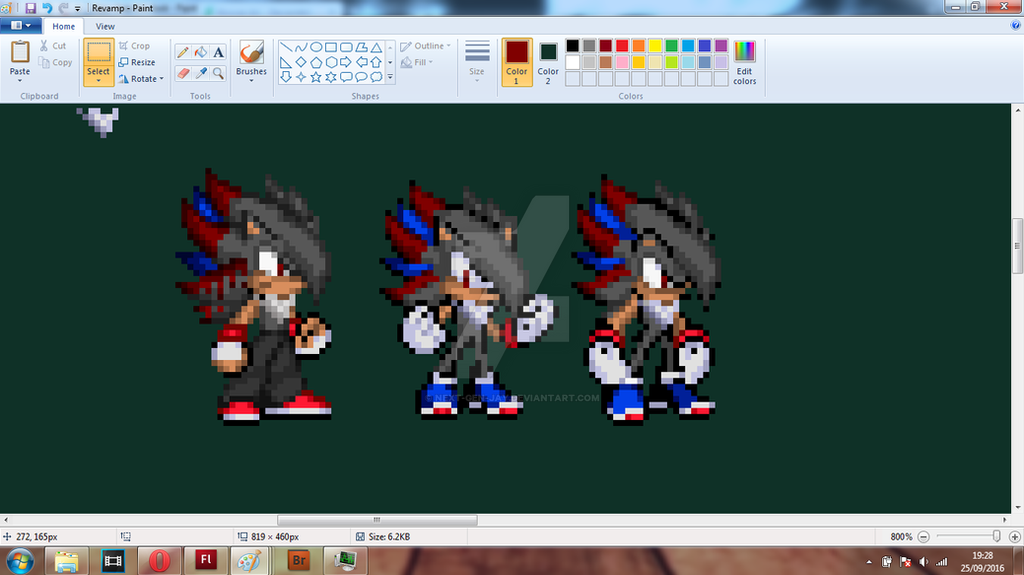Choose the Curve shape
This screenshot has height=575, width=1024.
tap(300, 47)
